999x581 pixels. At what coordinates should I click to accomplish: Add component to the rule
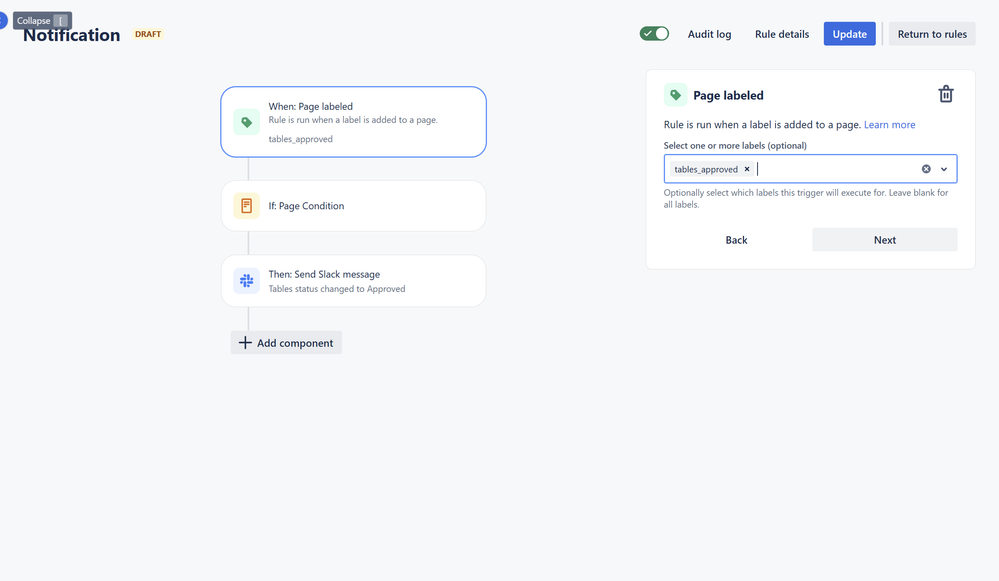coord(286,343)
